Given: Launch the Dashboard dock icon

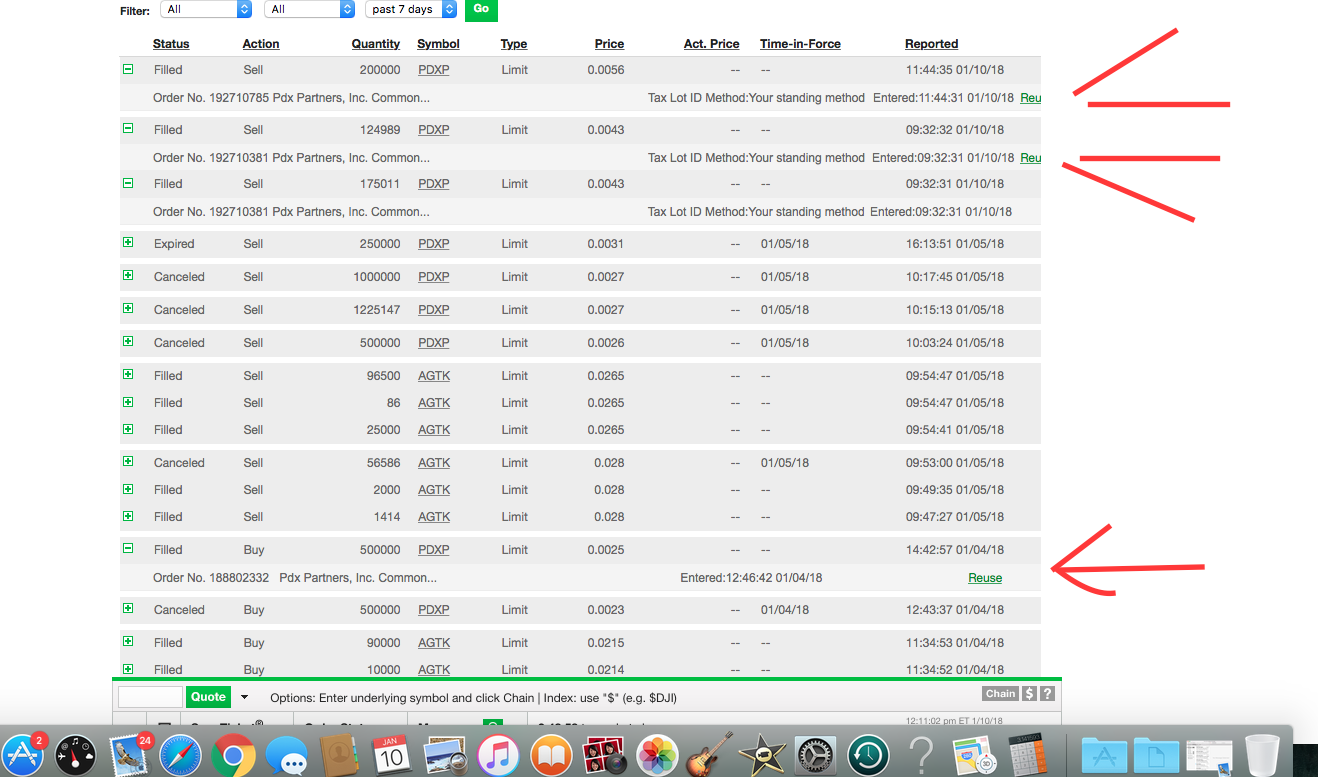Looking at the screenshot, I should click(x=75, y=755).
